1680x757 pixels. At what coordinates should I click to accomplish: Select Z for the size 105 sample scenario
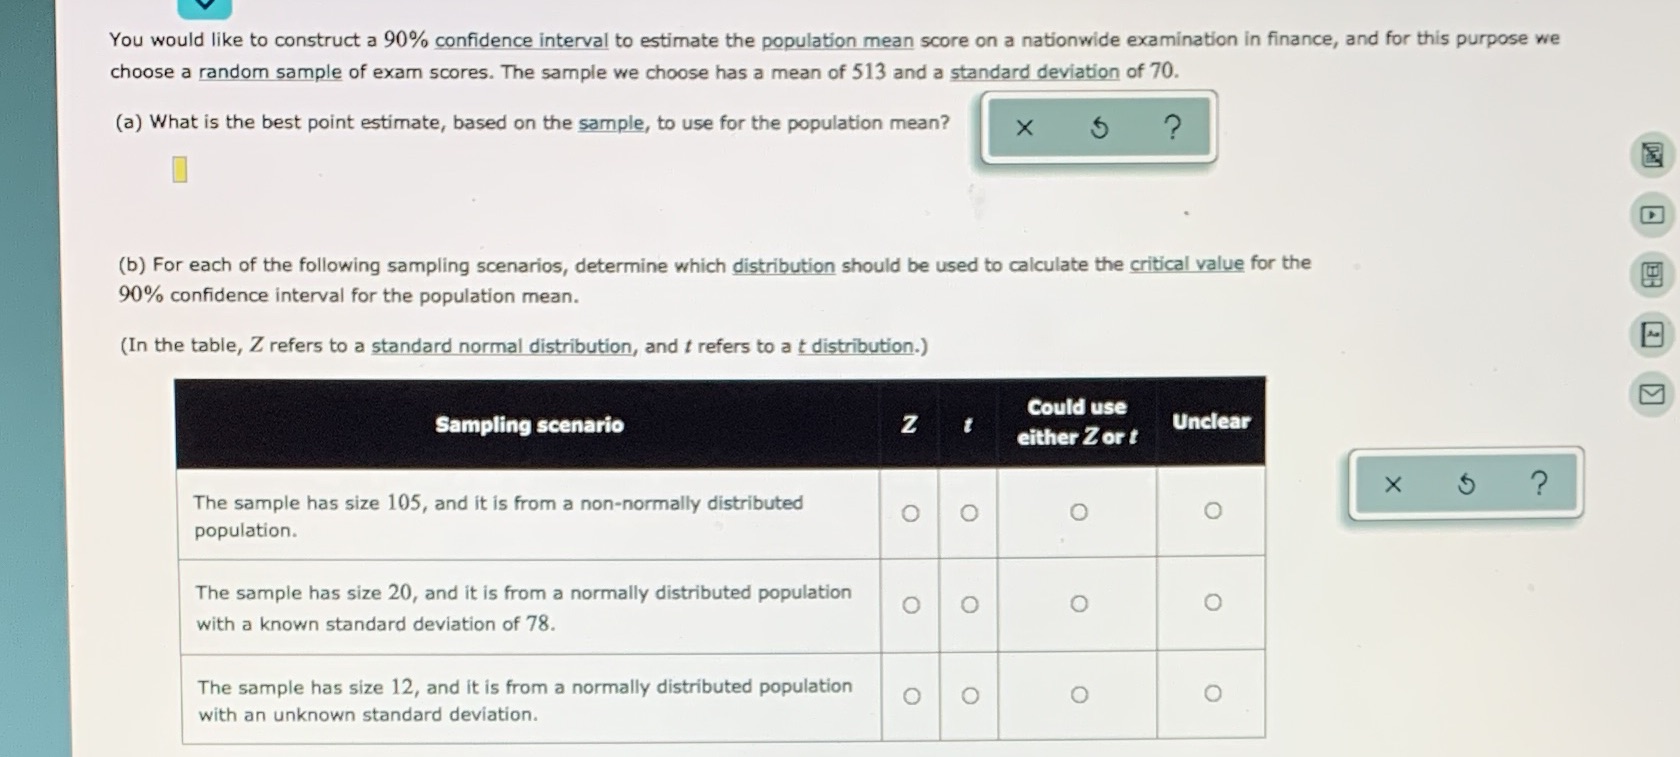(909, 513)
